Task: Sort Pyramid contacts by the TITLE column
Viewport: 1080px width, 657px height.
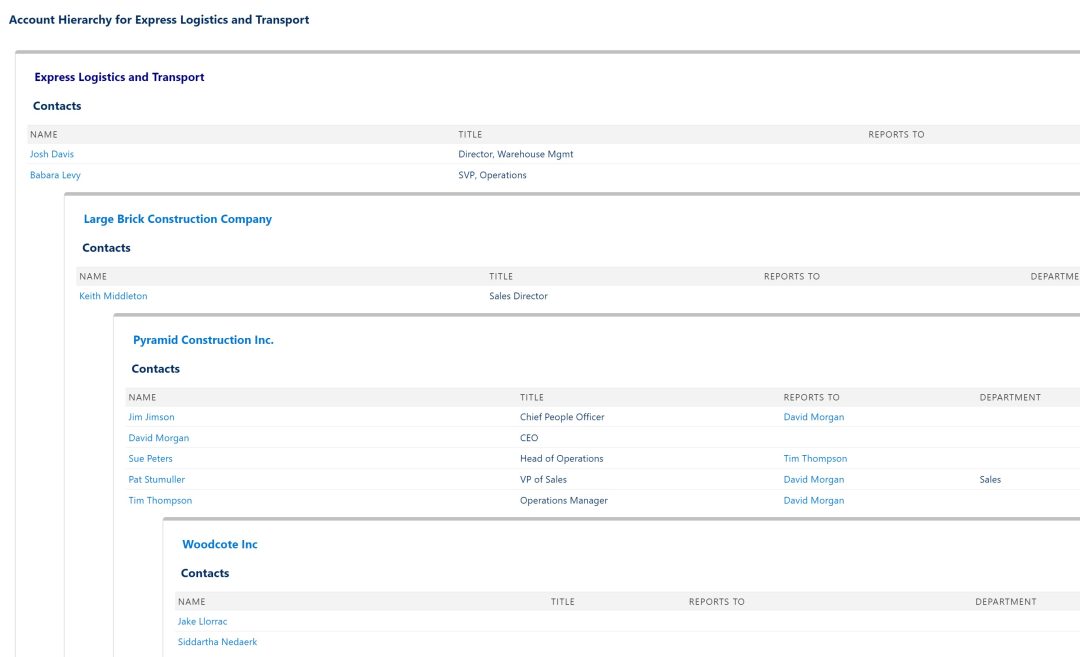Action: click(531, 397)
